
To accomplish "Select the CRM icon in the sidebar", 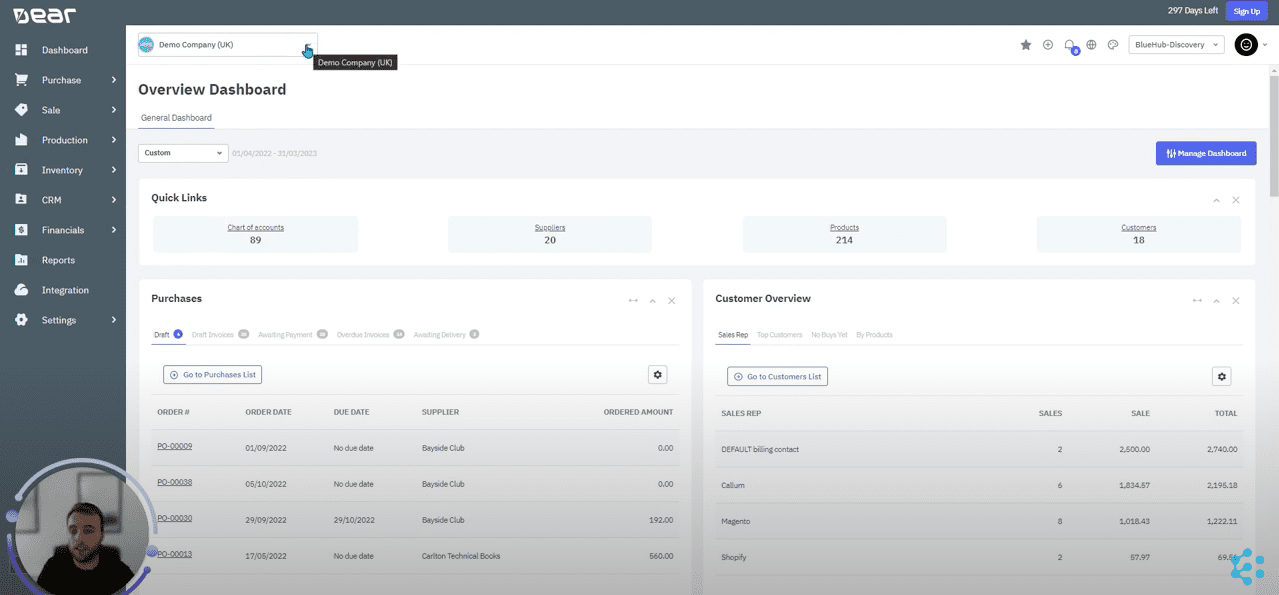I will click(x=21, y=199).
